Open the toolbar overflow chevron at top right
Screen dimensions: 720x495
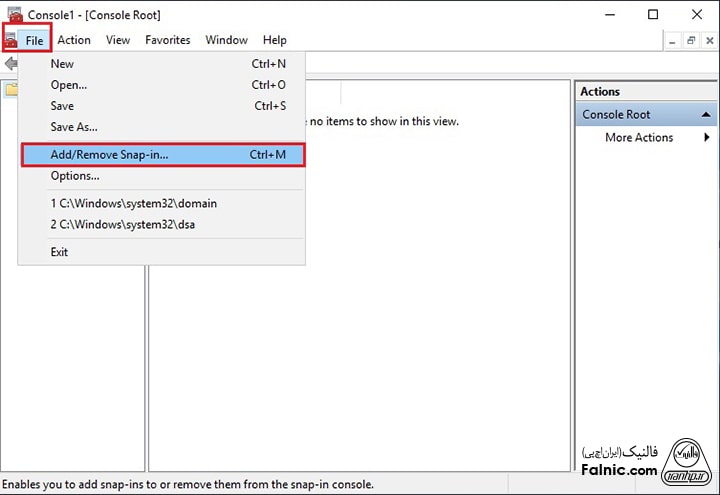tap(711, 63)
